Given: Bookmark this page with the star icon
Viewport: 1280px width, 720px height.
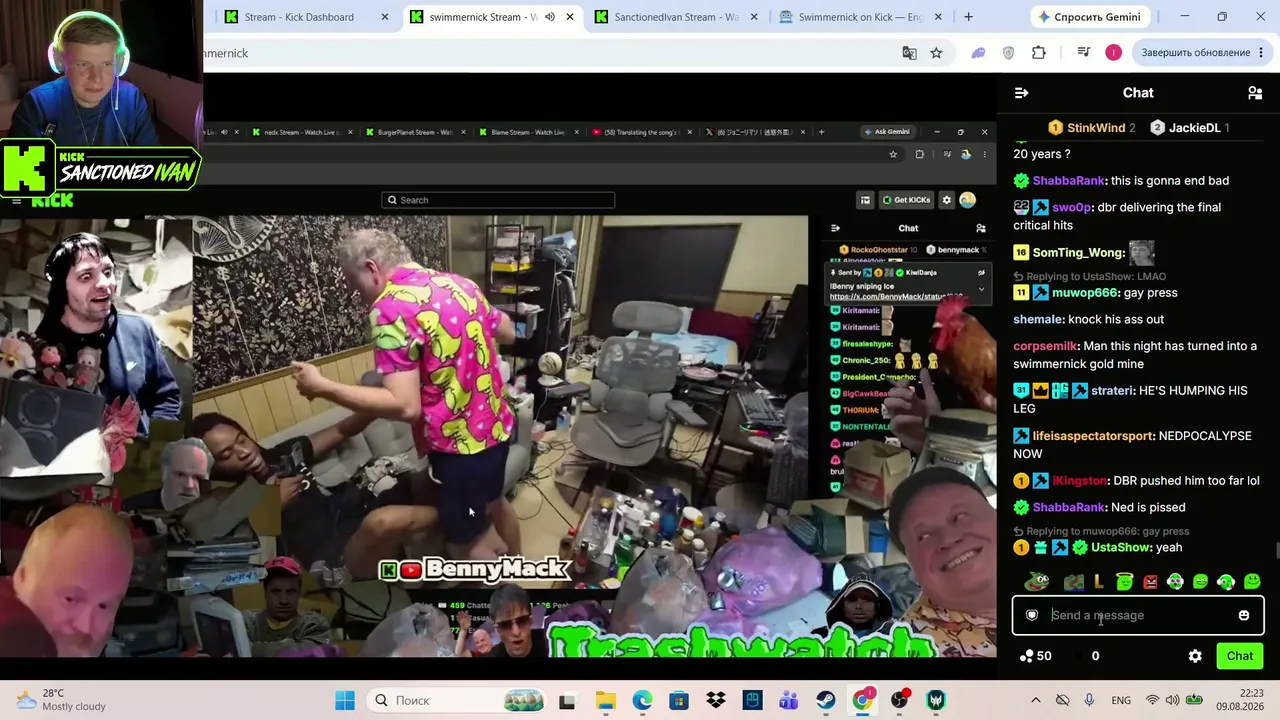Looking at the screenshot, I should pos(936,53).
